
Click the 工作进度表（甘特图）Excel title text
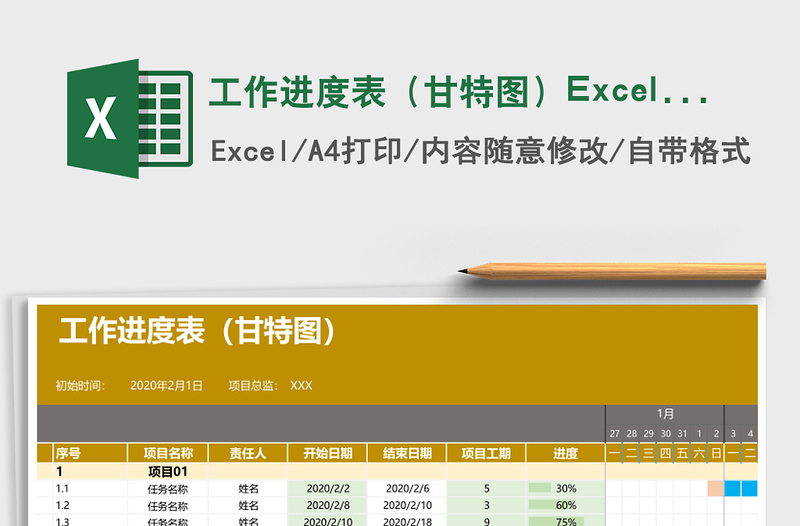click(459, 93)
